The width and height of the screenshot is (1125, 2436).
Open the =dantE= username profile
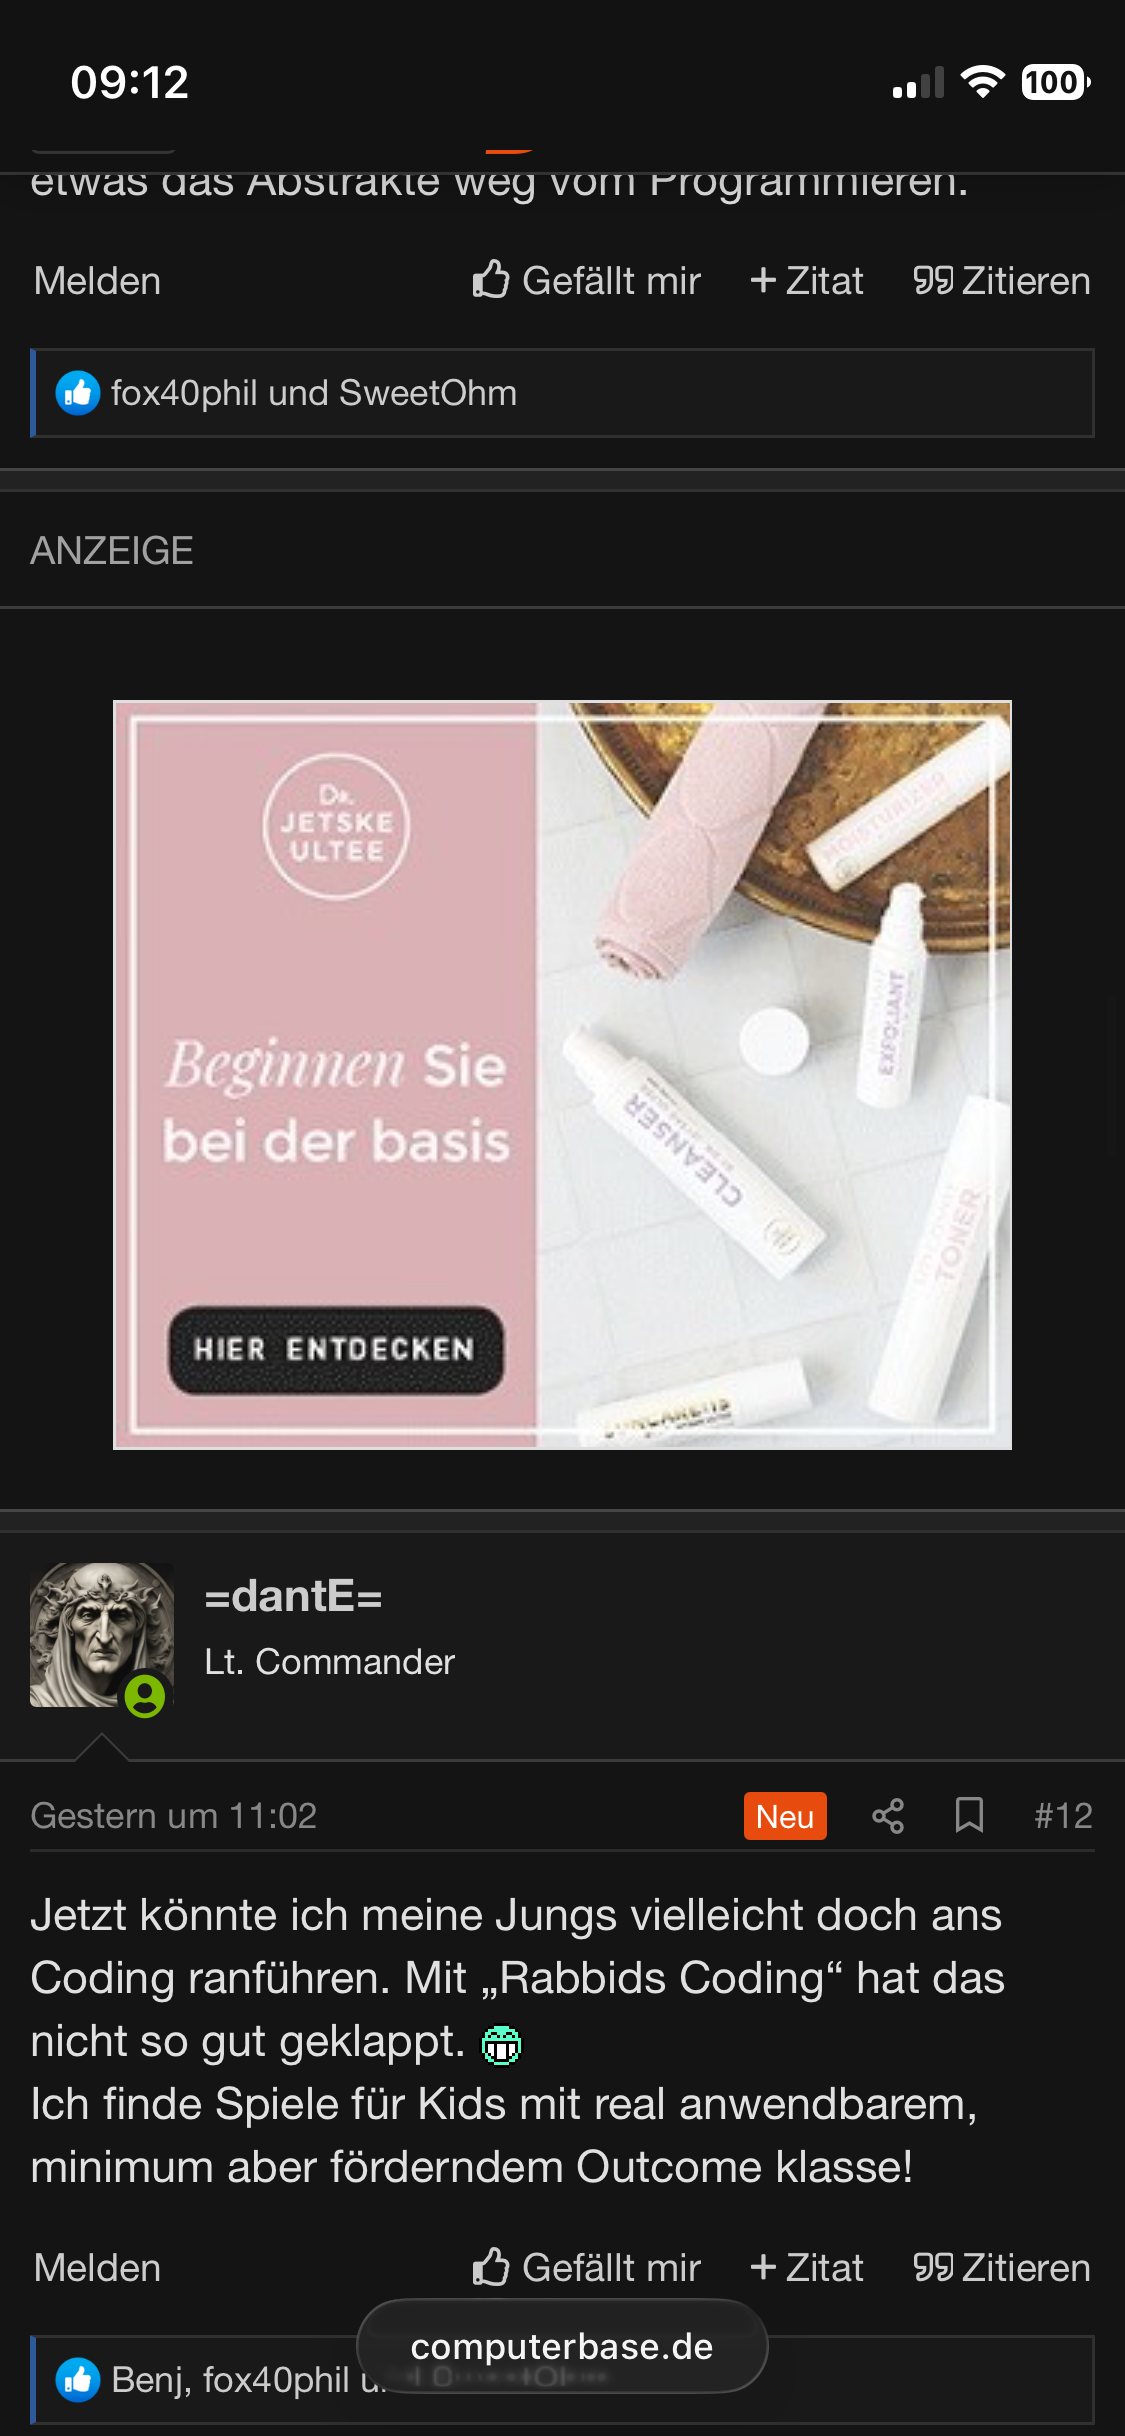click(x=293, y=1597)
